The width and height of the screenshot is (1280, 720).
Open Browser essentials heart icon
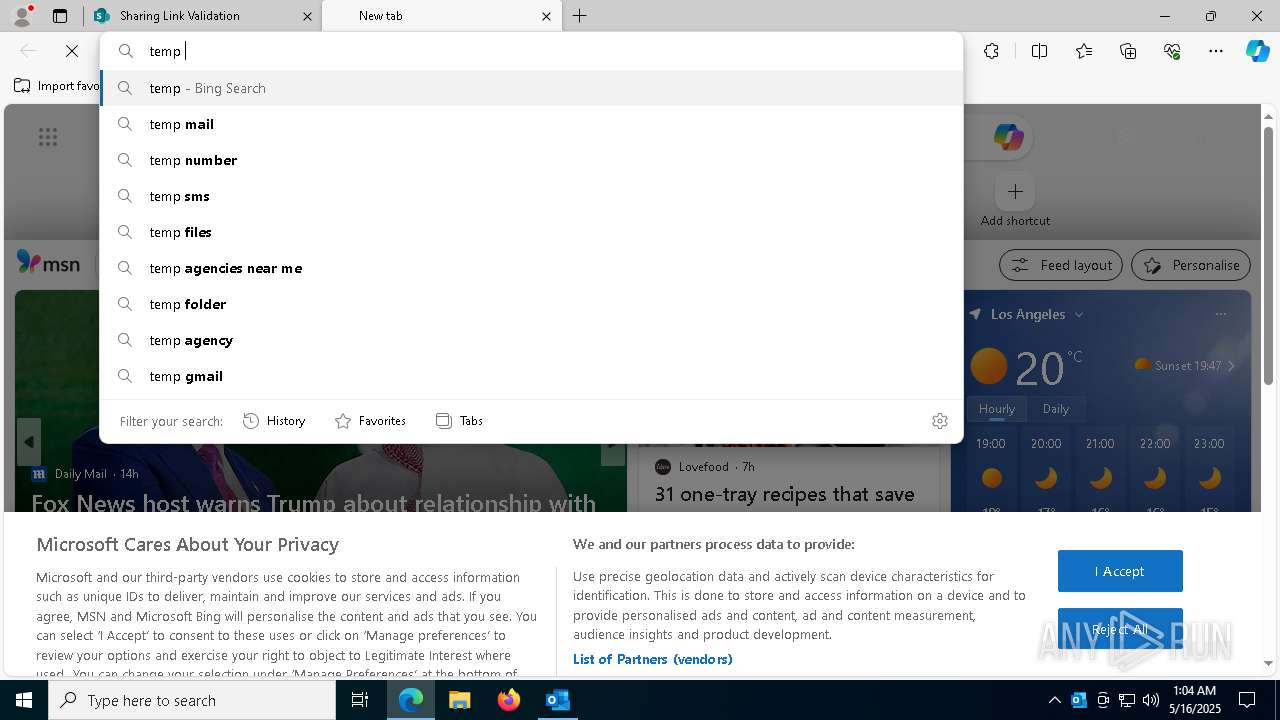tap(1172, 51)
